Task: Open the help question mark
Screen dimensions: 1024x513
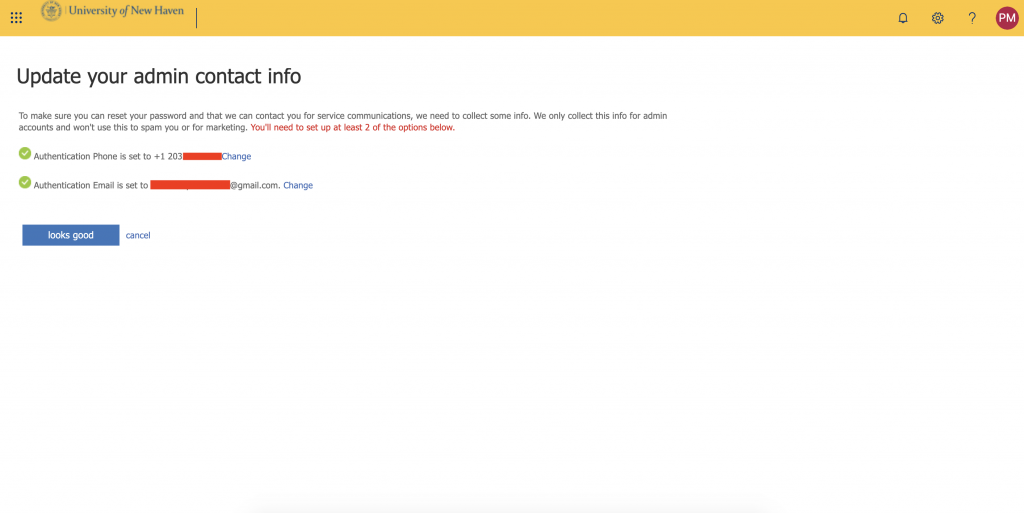Action: (x=972, y=18)
